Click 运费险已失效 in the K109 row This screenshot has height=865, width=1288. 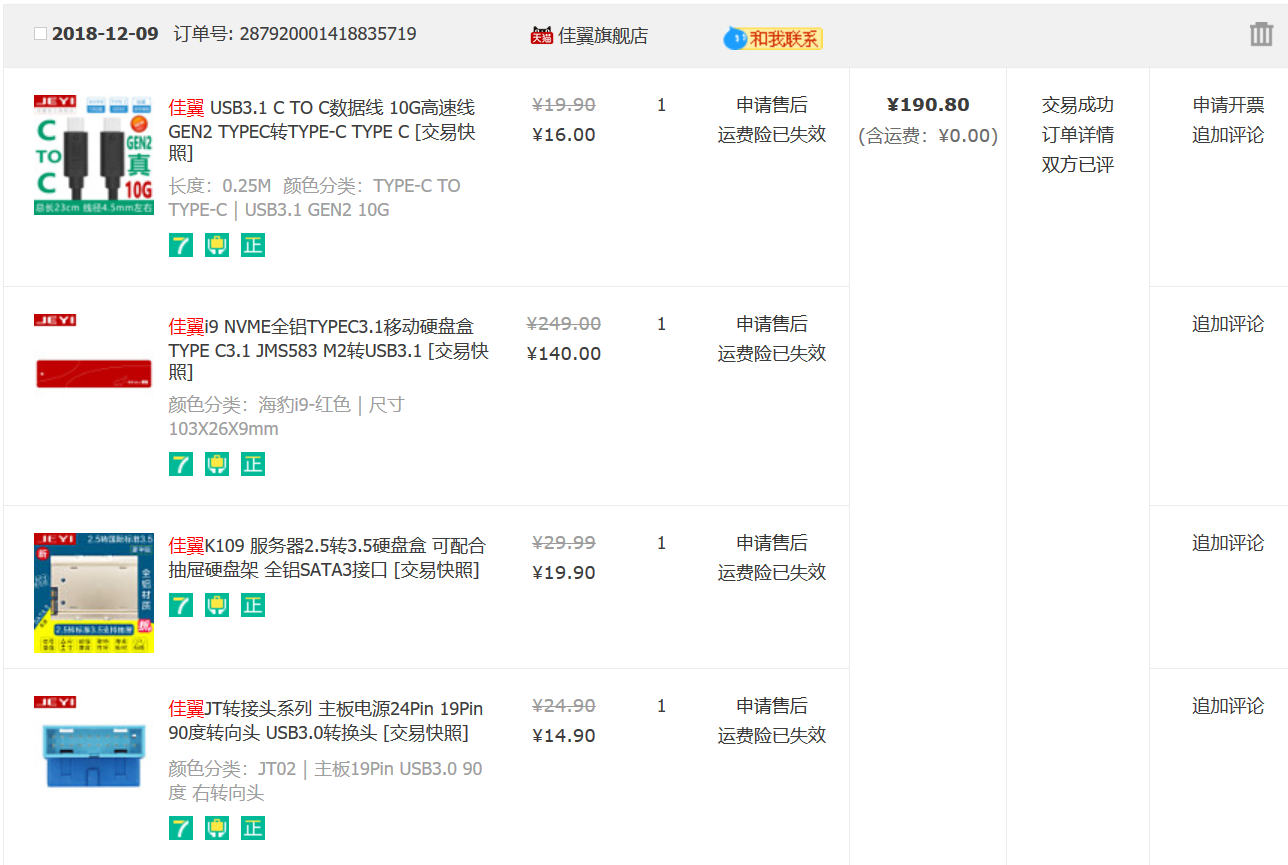tap(772, 572)
